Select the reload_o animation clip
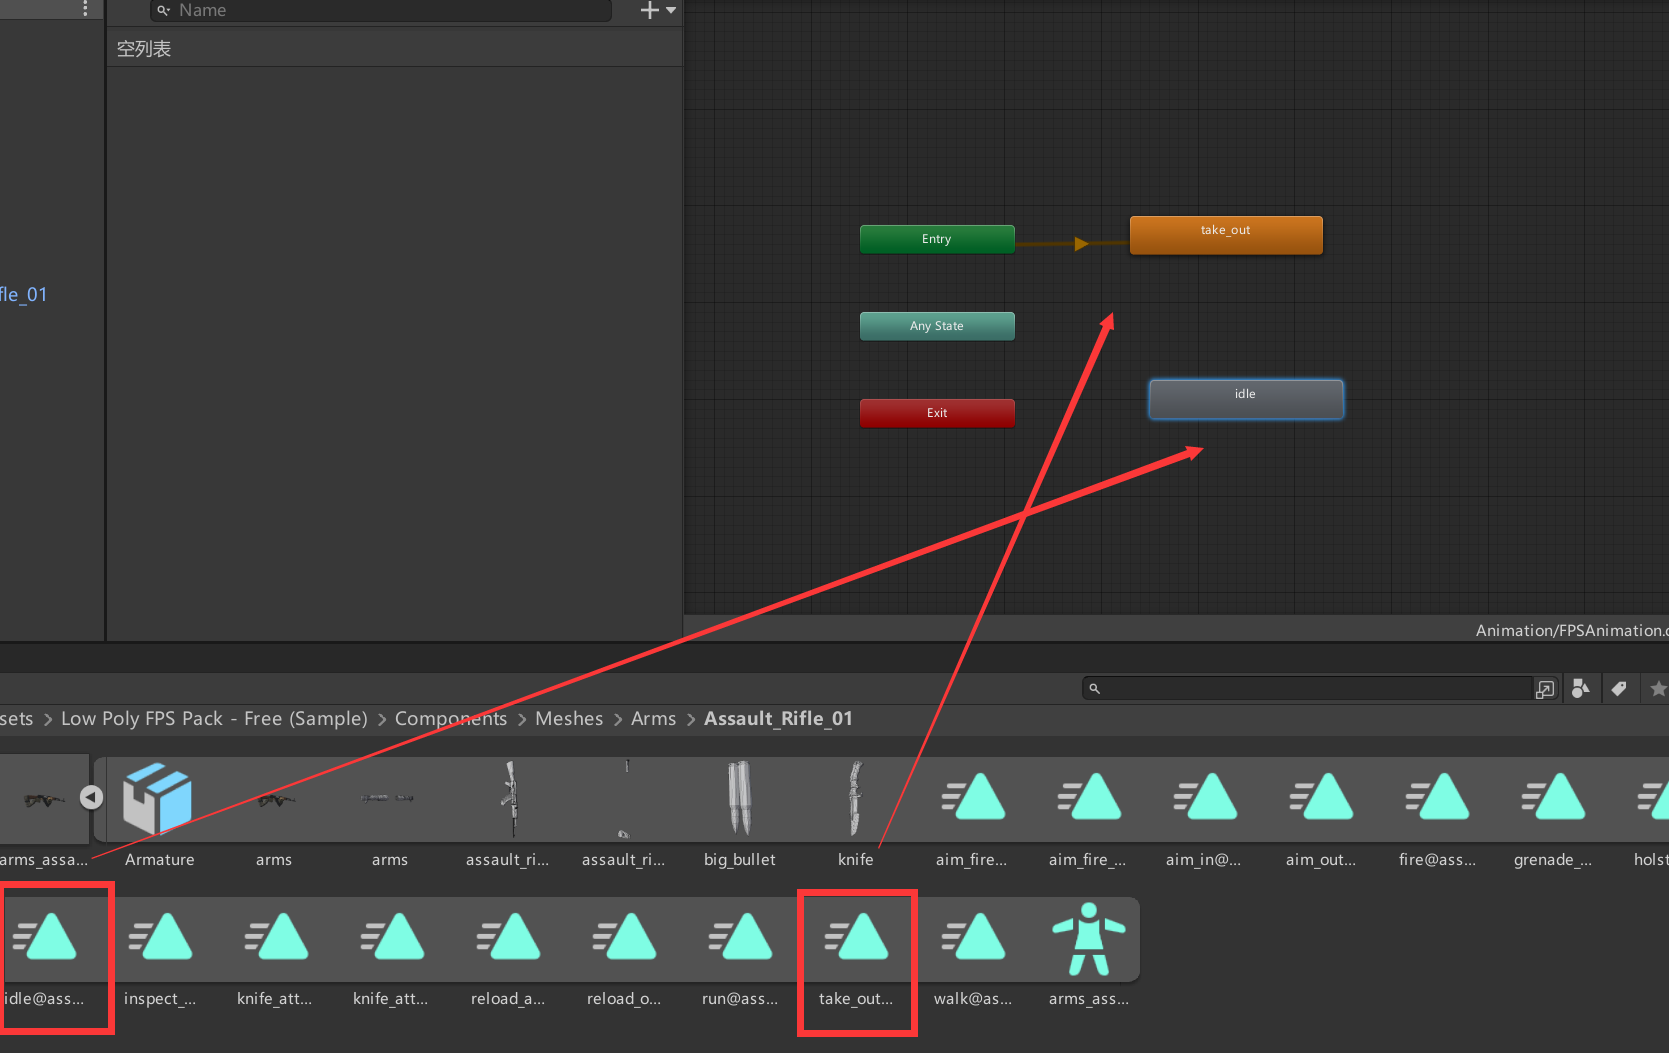 (624, 953)
